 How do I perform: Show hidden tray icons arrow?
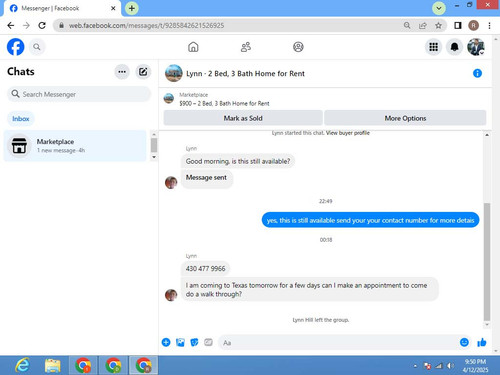415,366
